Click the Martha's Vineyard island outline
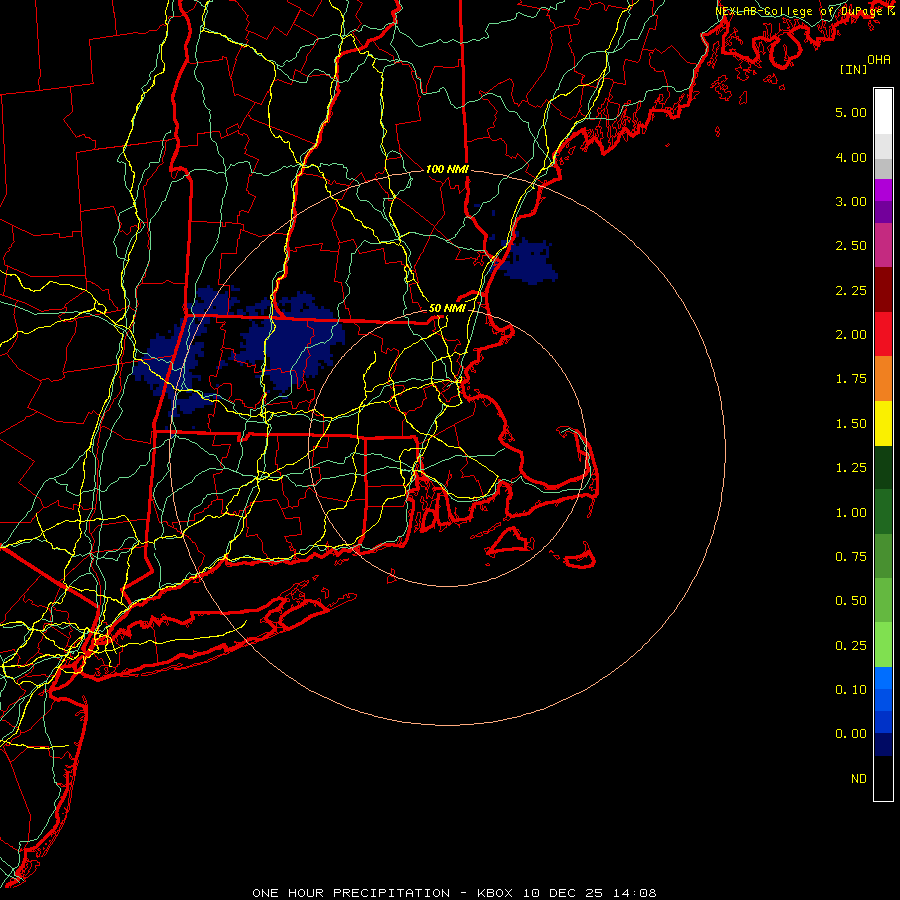Screen dimensions: 900x900 510,541
